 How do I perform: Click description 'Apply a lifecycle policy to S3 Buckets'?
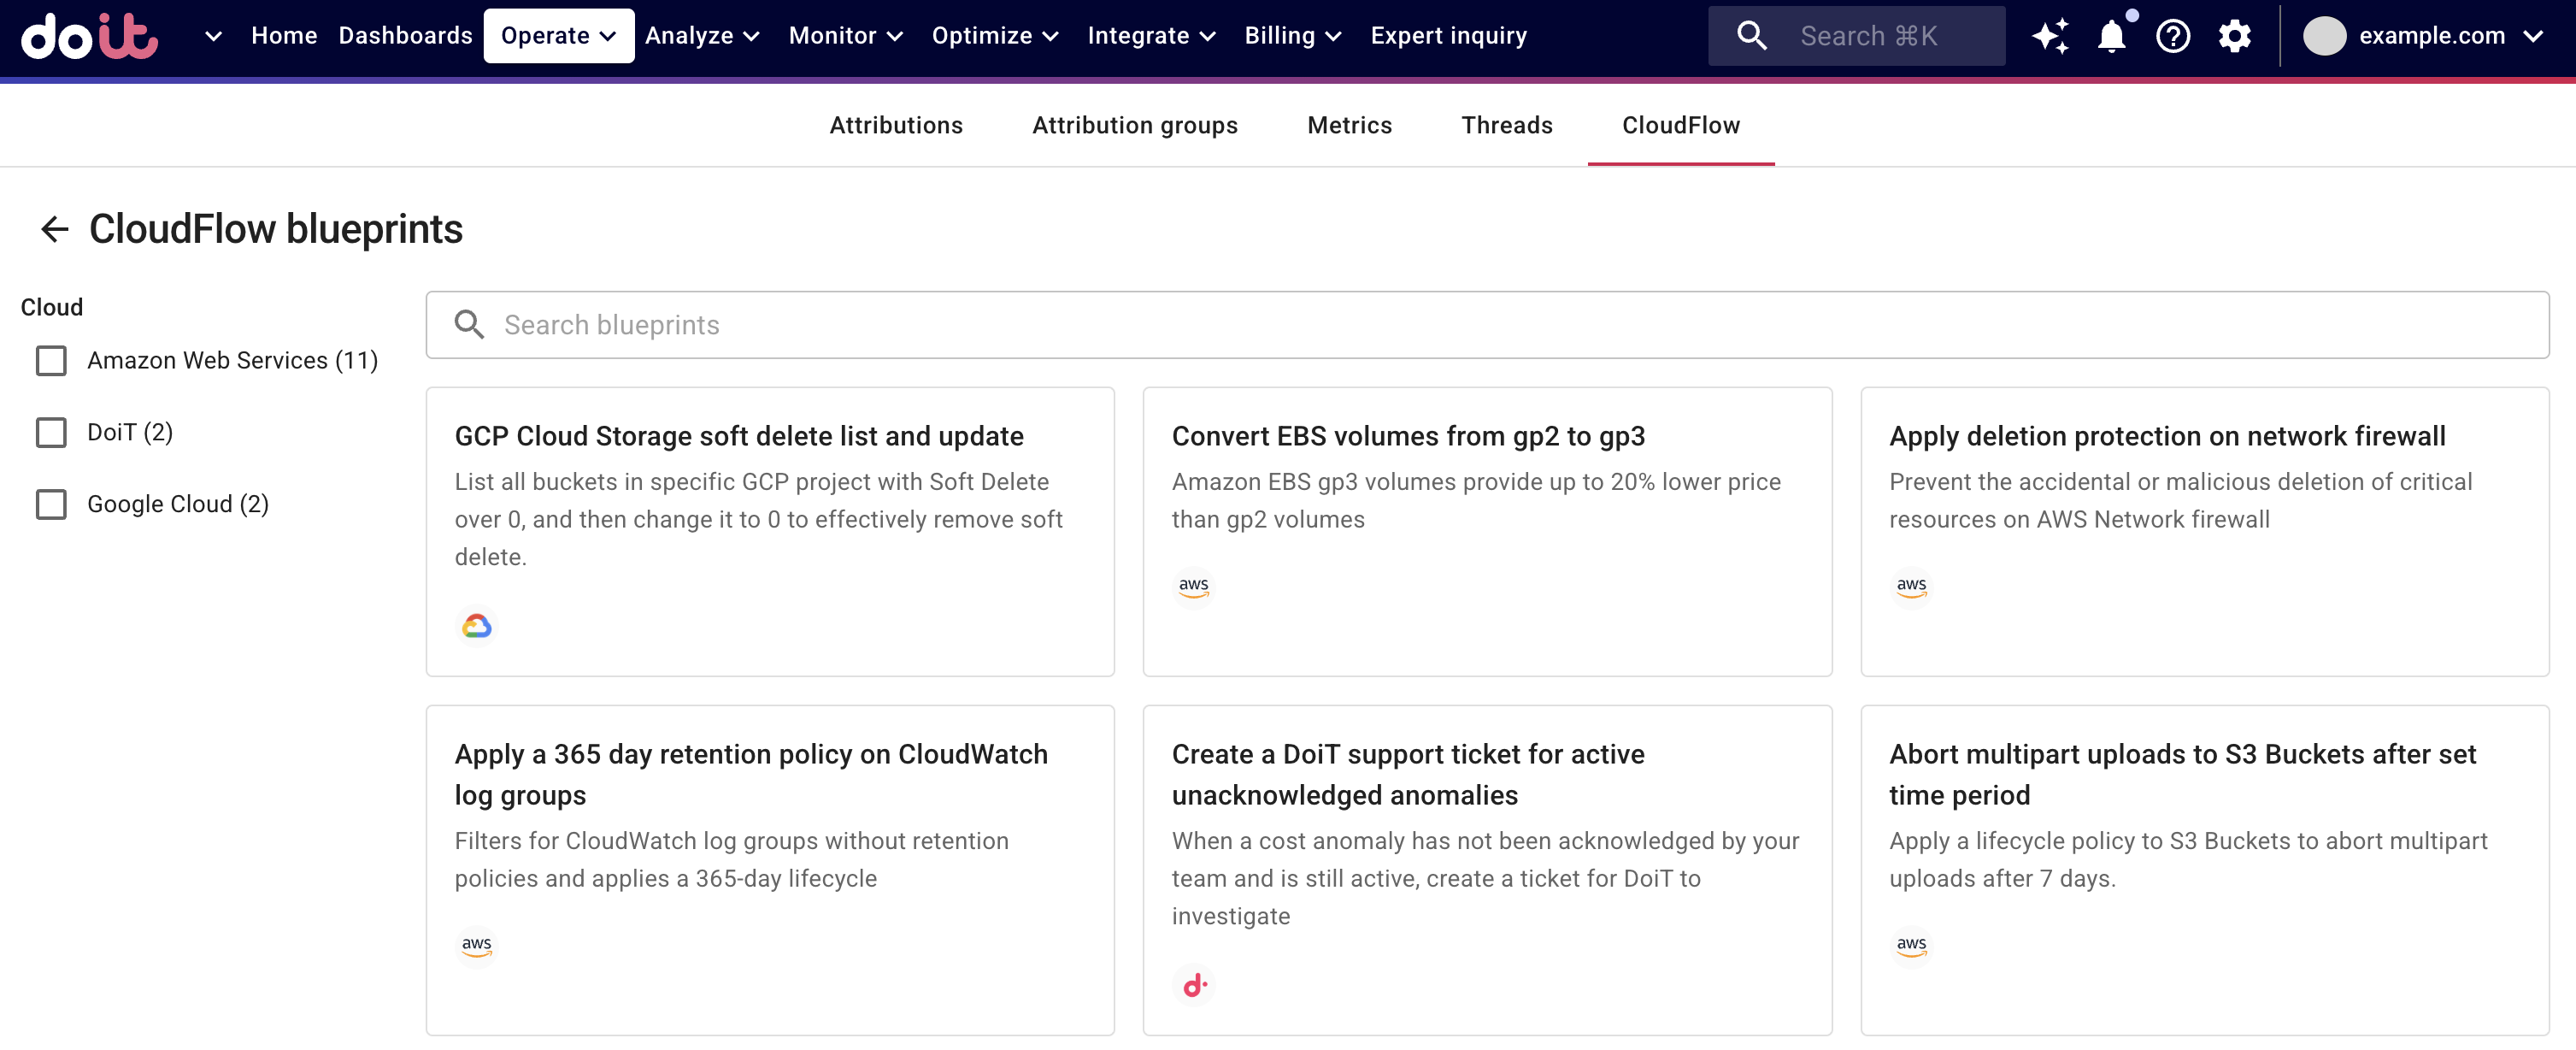pos(2188,860)
